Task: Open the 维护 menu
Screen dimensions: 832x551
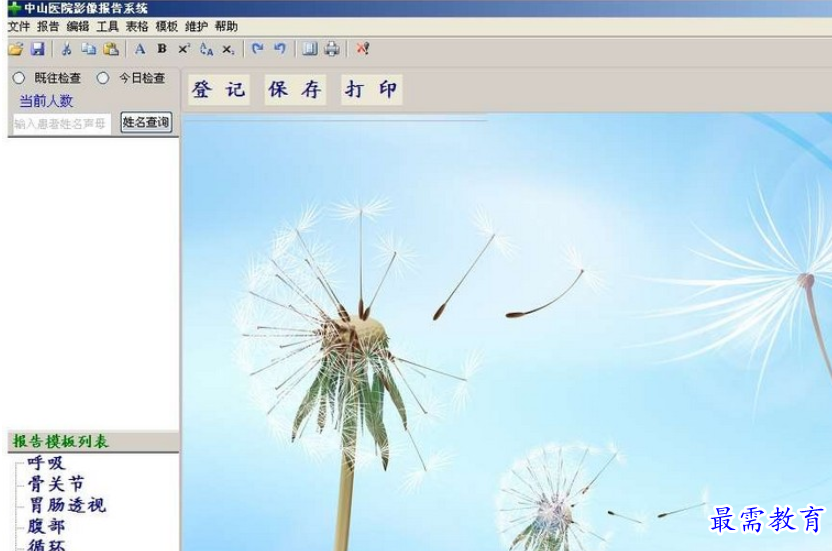Action: pyautogui.click(x=196, y=27)
